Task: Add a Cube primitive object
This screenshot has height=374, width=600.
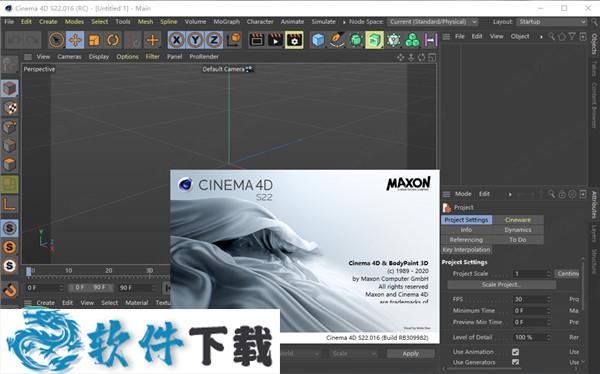Action: [318, 40]
